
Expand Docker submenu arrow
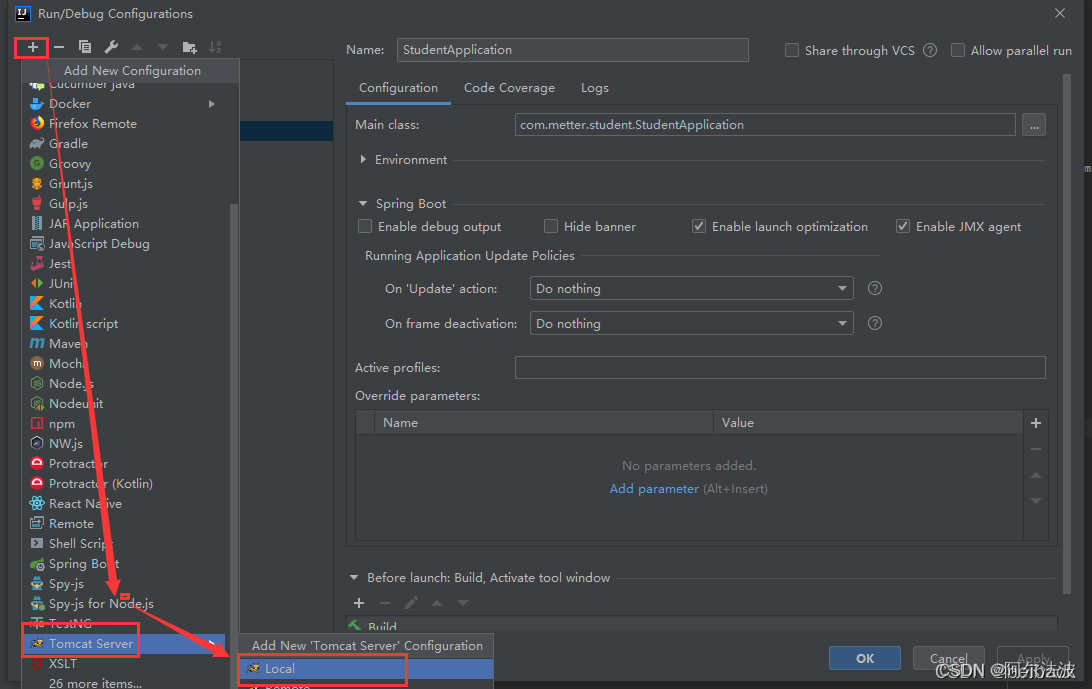(212, 104)
